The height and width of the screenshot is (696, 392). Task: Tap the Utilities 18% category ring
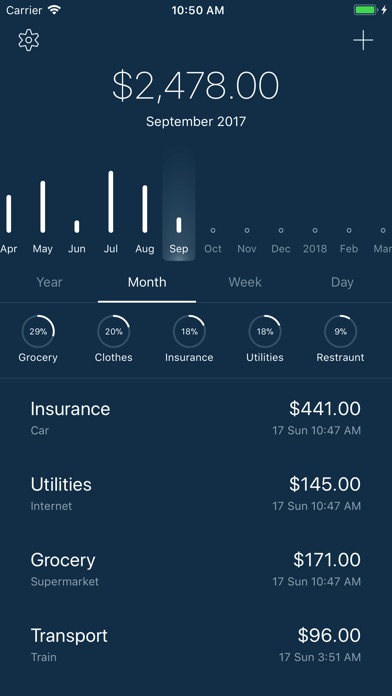(265, 331)
